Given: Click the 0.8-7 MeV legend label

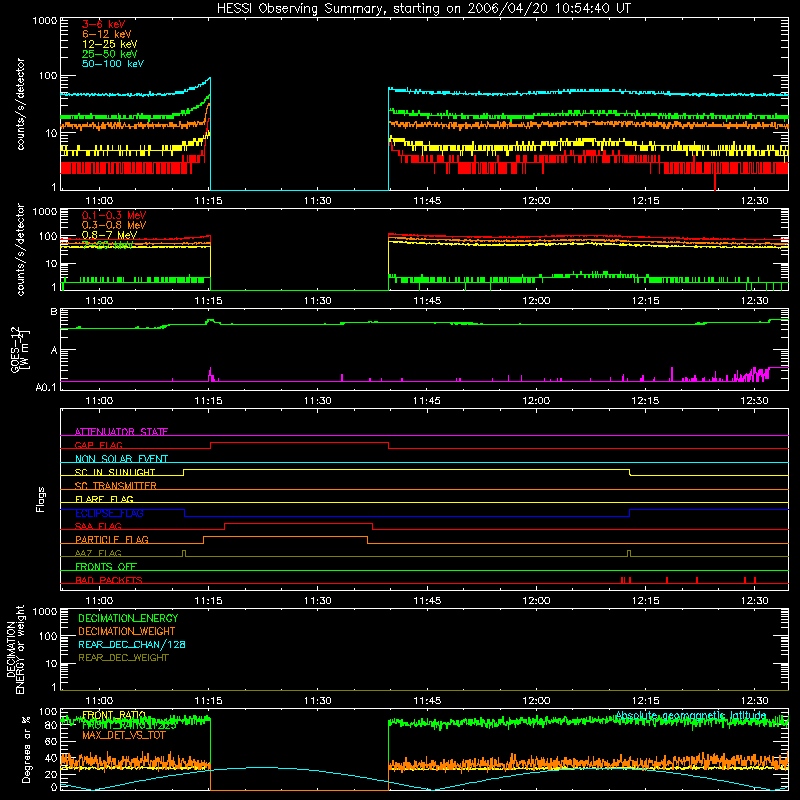Looking at the screenshot, I should pos(109,235).
